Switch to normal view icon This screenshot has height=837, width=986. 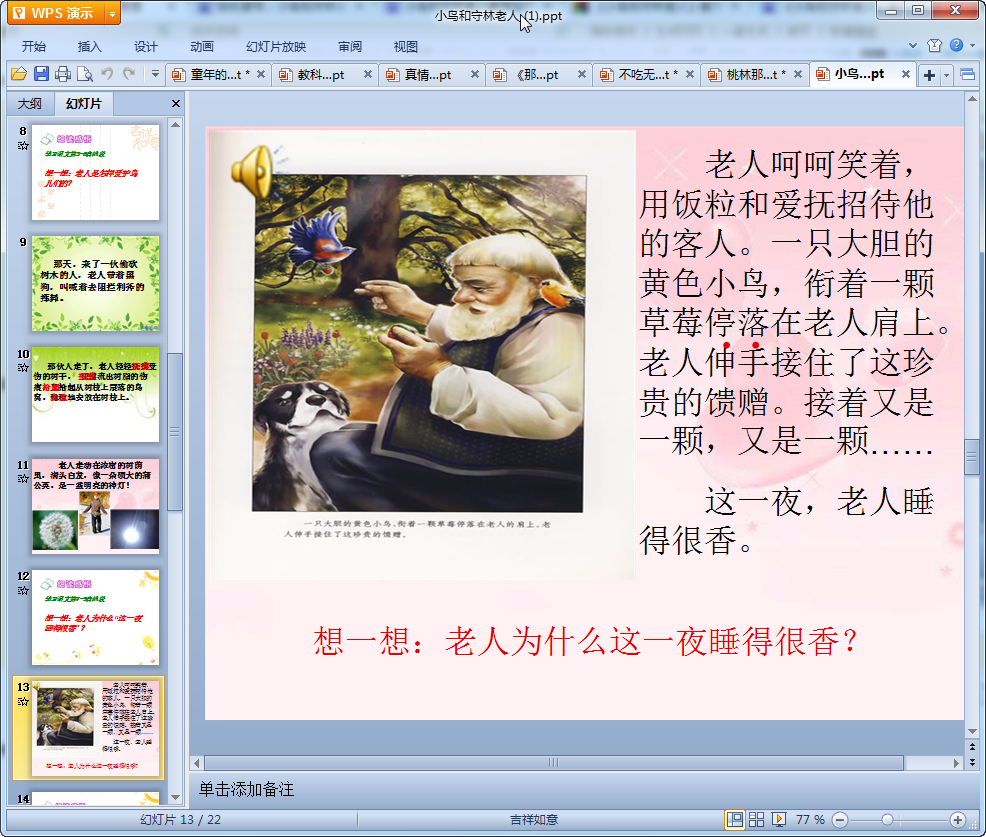734,819
